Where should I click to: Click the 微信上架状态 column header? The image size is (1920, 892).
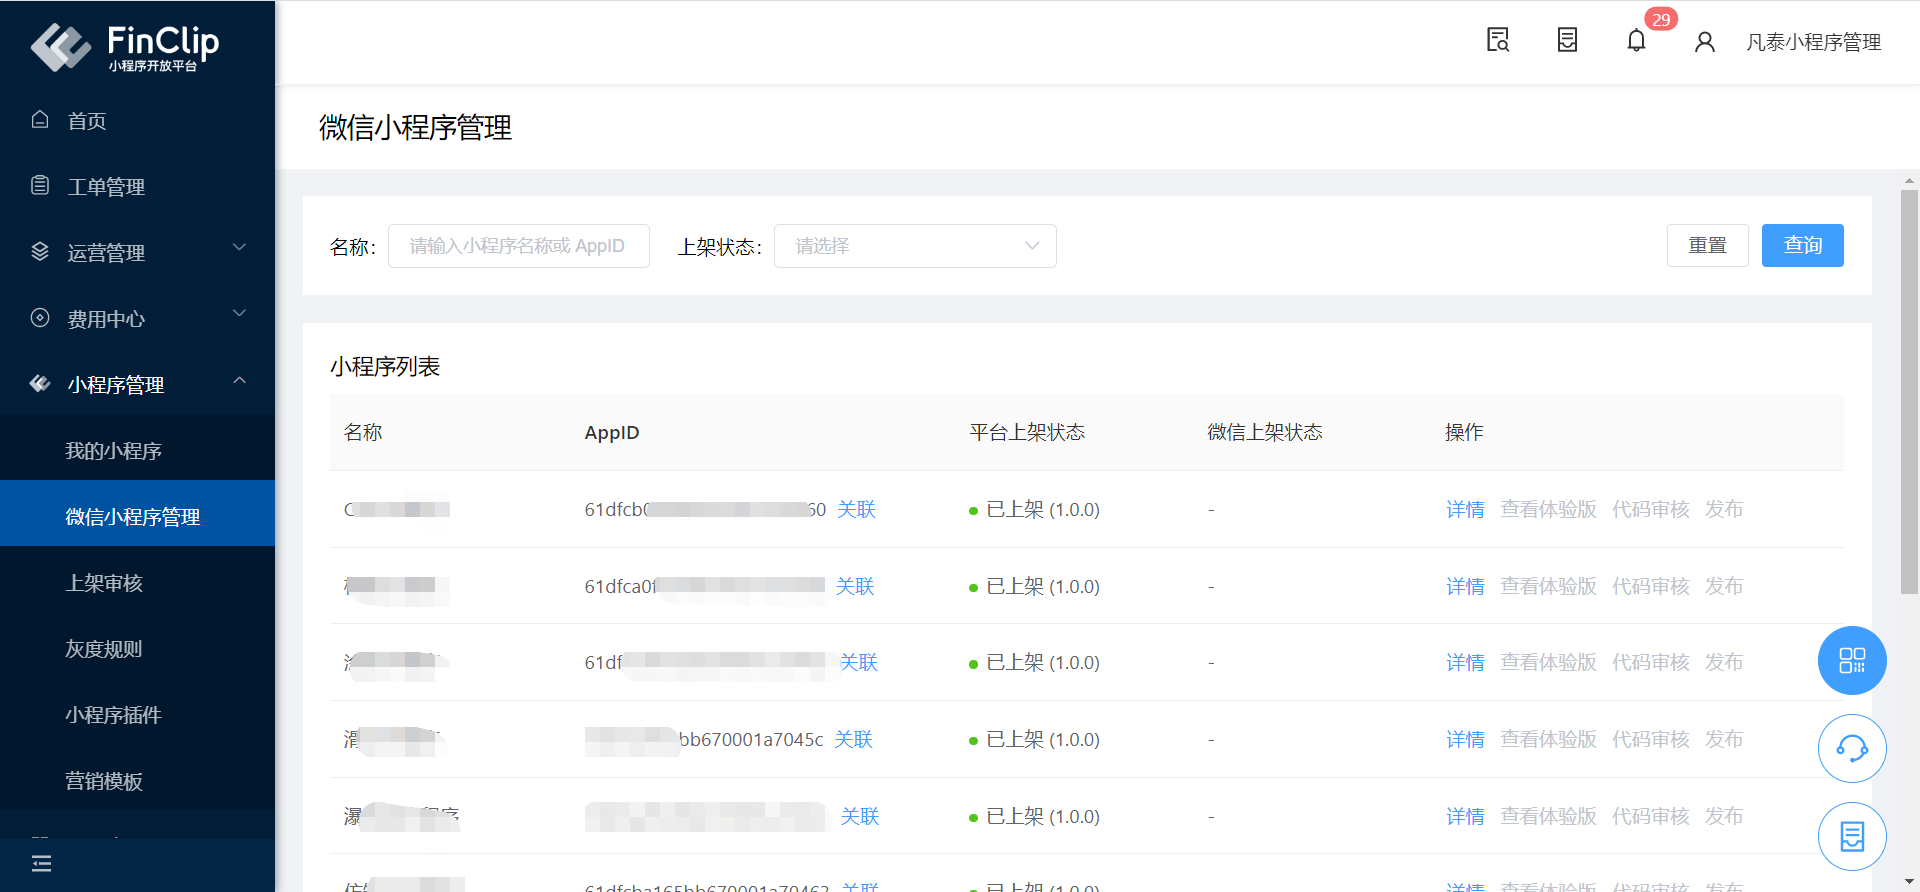[1265, 432]
